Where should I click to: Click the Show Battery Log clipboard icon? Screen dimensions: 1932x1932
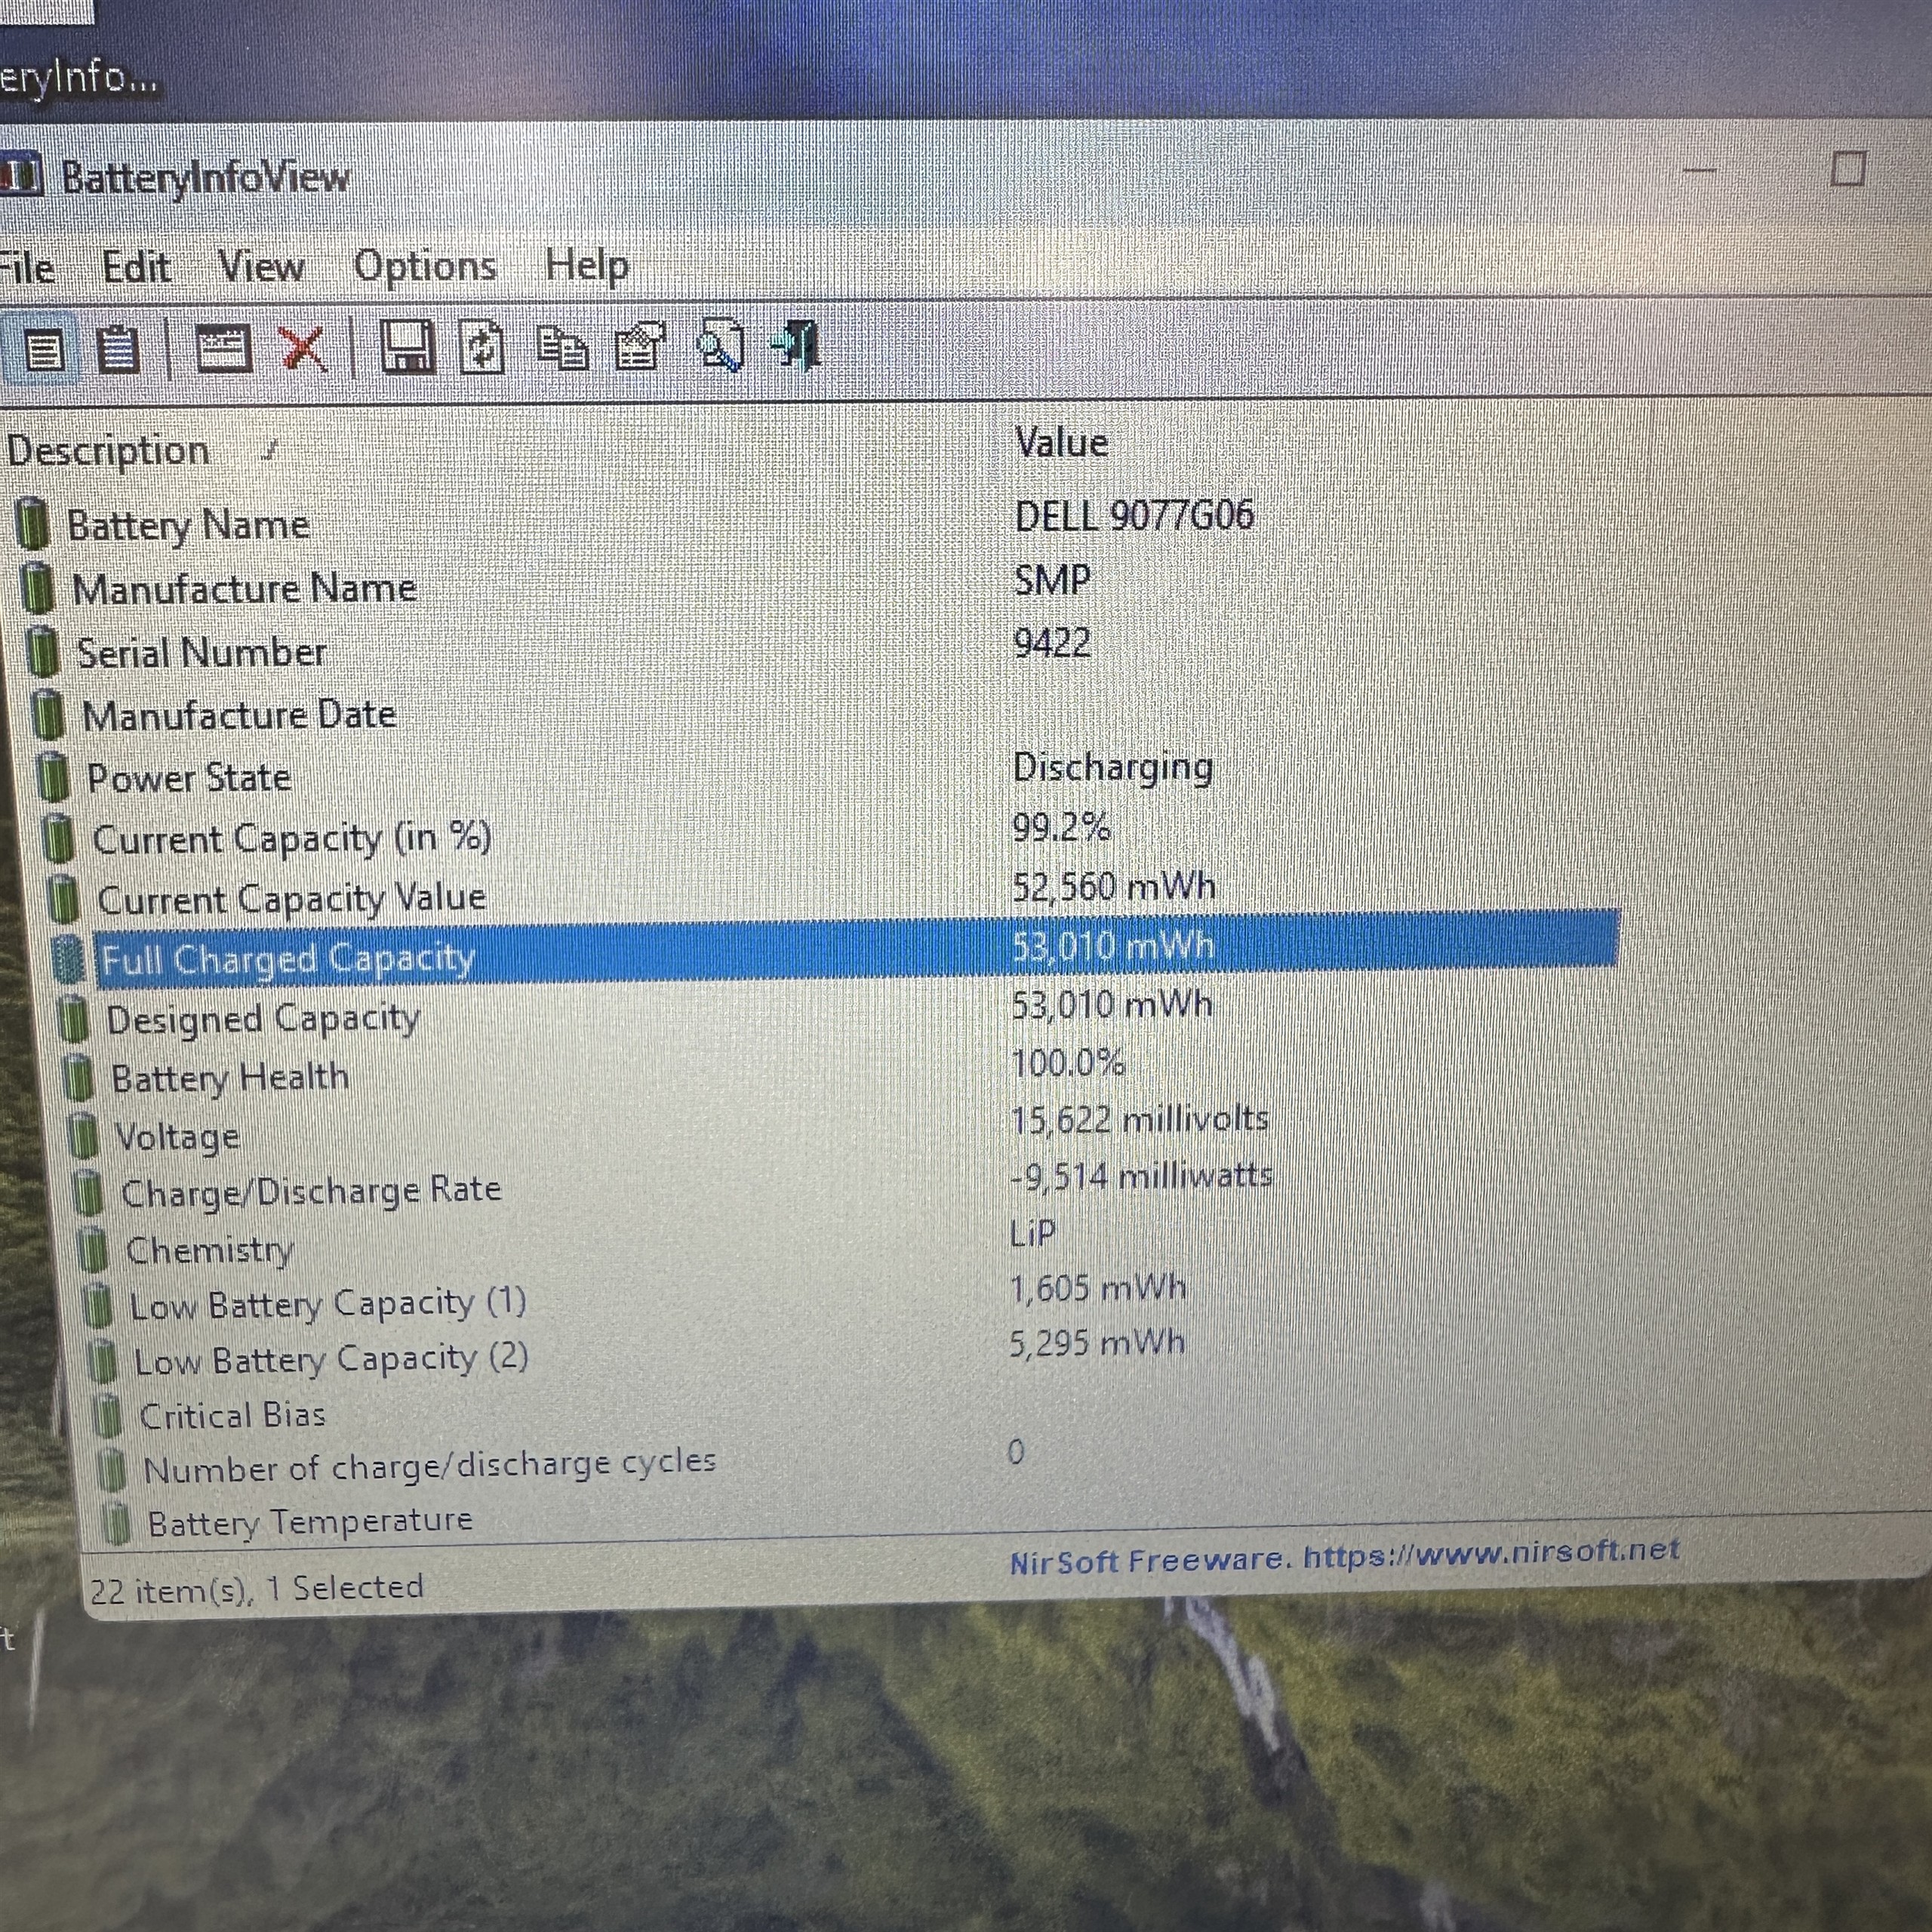(x=118, y=351)
